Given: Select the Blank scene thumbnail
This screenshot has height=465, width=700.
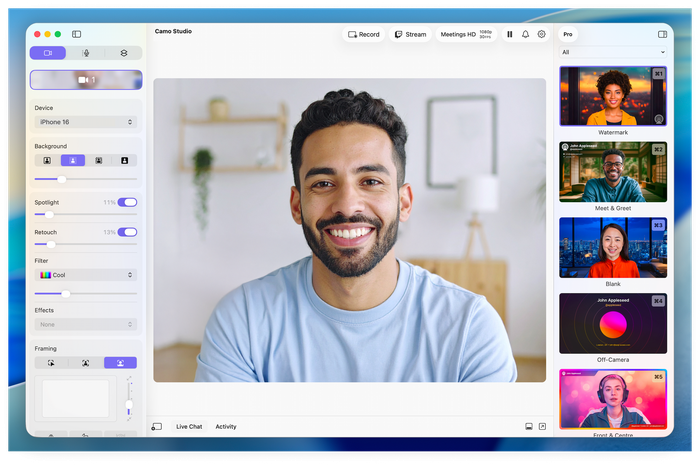Looking at the screenshot, I should pos(613,248).
